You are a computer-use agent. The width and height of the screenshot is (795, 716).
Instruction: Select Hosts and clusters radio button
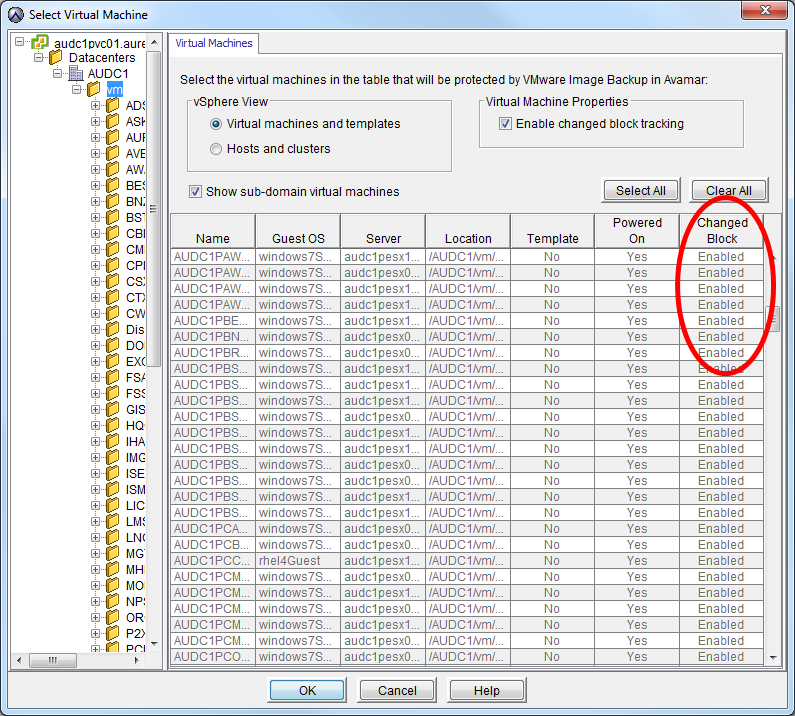pyautogui.click(x=216, y=149)
